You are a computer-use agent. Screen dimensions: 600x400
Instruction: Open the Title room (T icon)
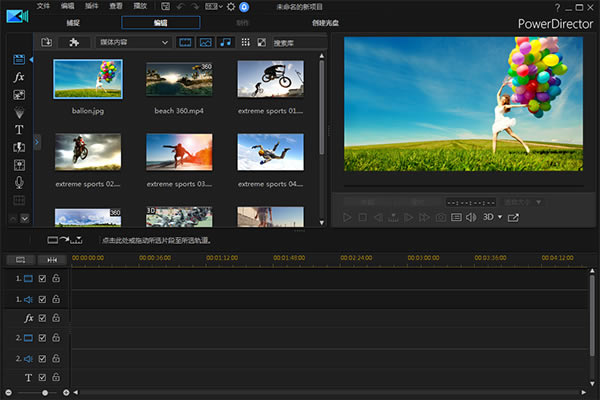click(19, 130)
